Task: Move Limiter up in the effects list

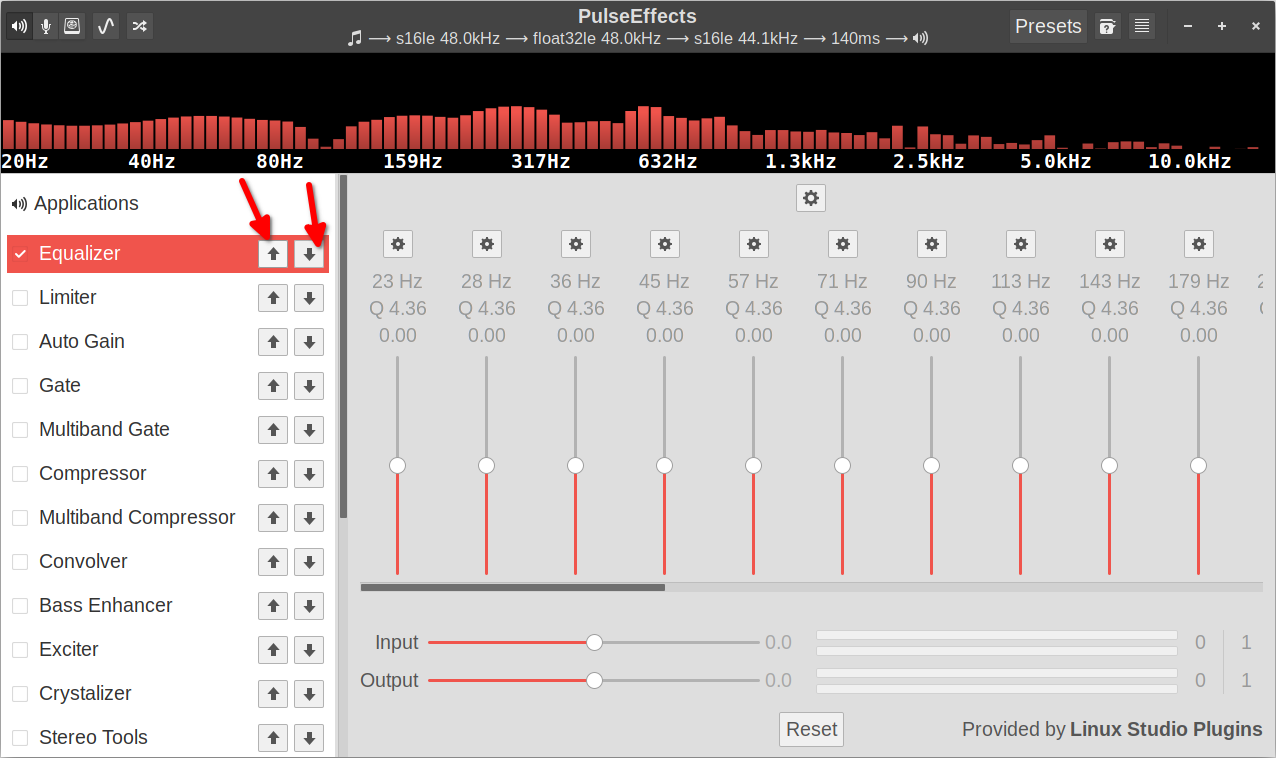Action: tap(273, 298)
